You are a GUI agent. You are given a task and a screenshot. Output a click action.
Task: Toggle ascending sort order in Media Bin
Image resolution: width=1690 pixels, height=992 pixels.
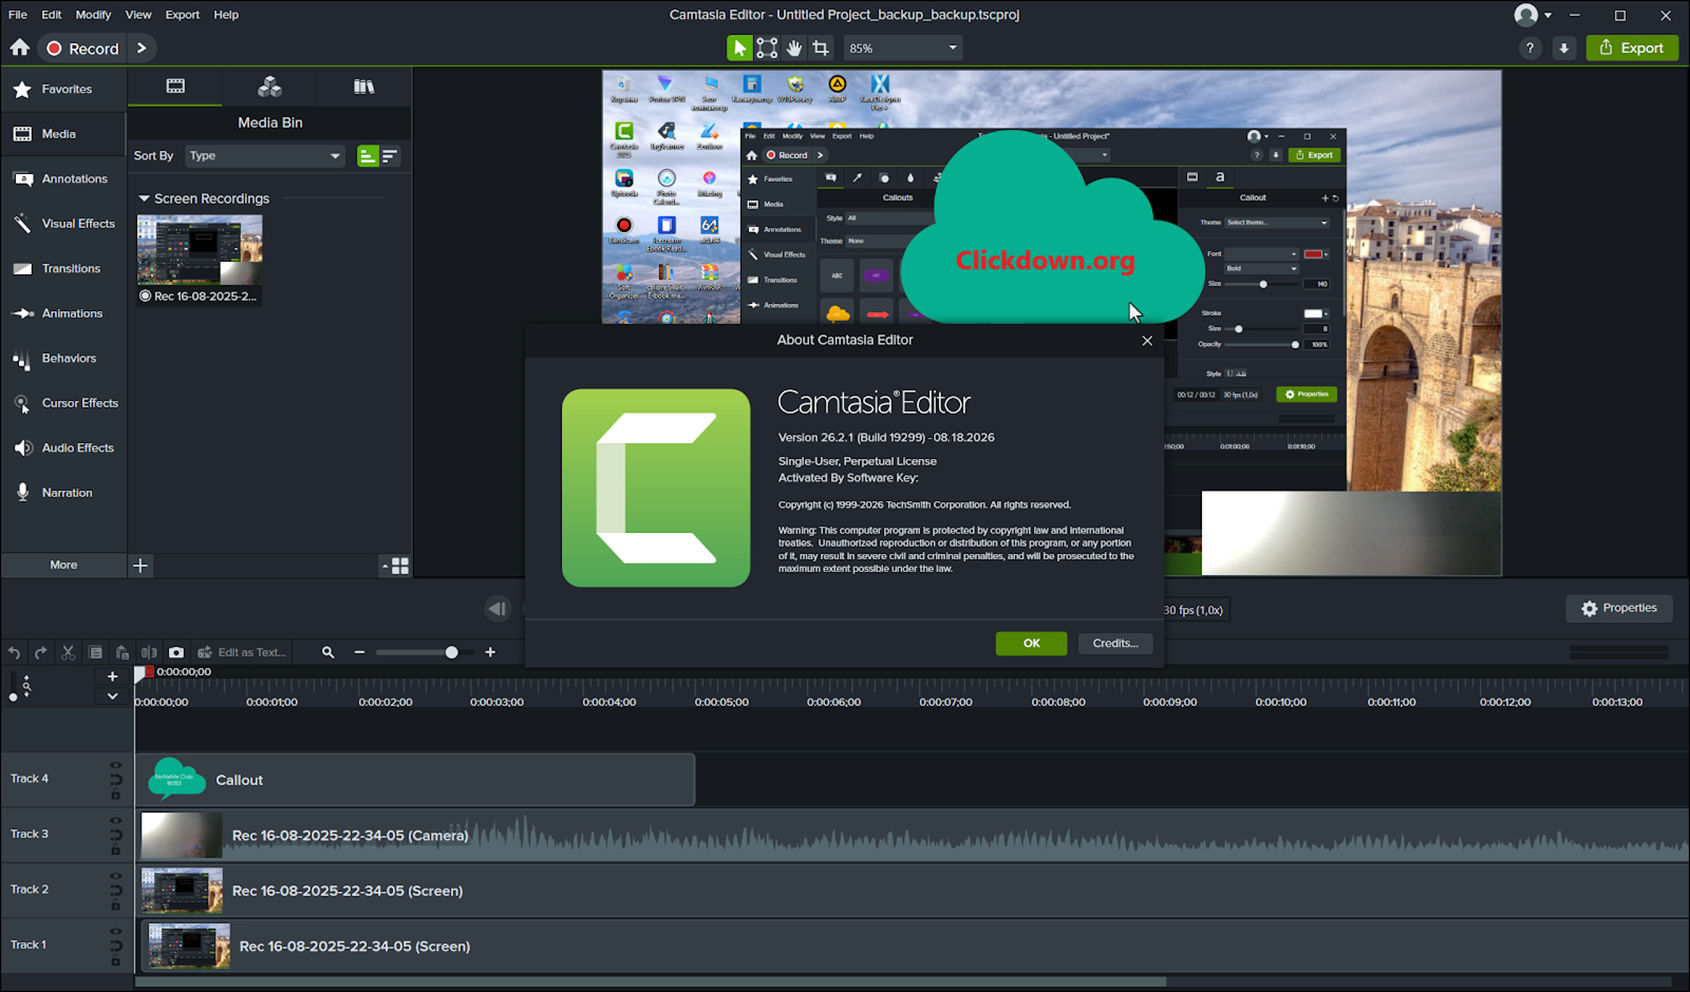pyautogui.click(x=368, y=156)
